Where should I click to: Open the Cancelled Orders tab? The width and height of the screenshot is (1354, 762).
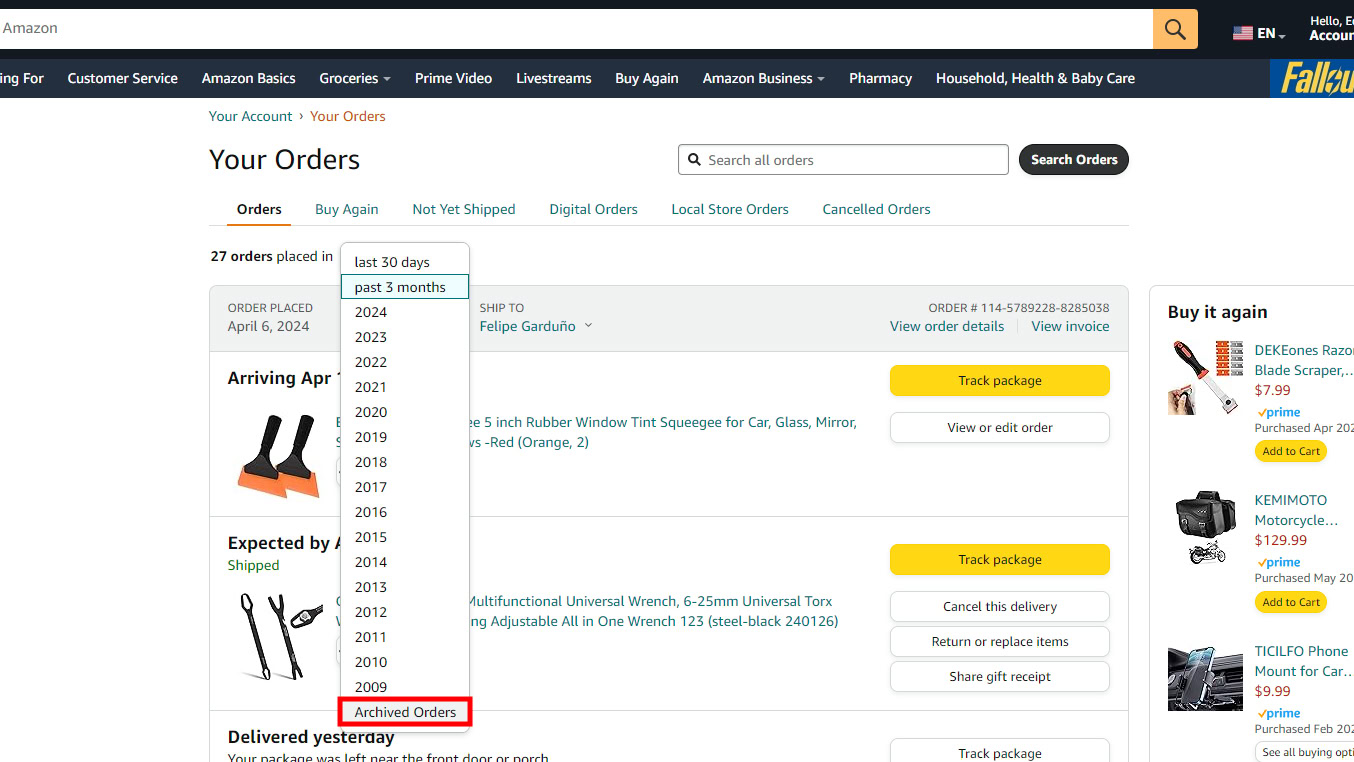[876, 209]
